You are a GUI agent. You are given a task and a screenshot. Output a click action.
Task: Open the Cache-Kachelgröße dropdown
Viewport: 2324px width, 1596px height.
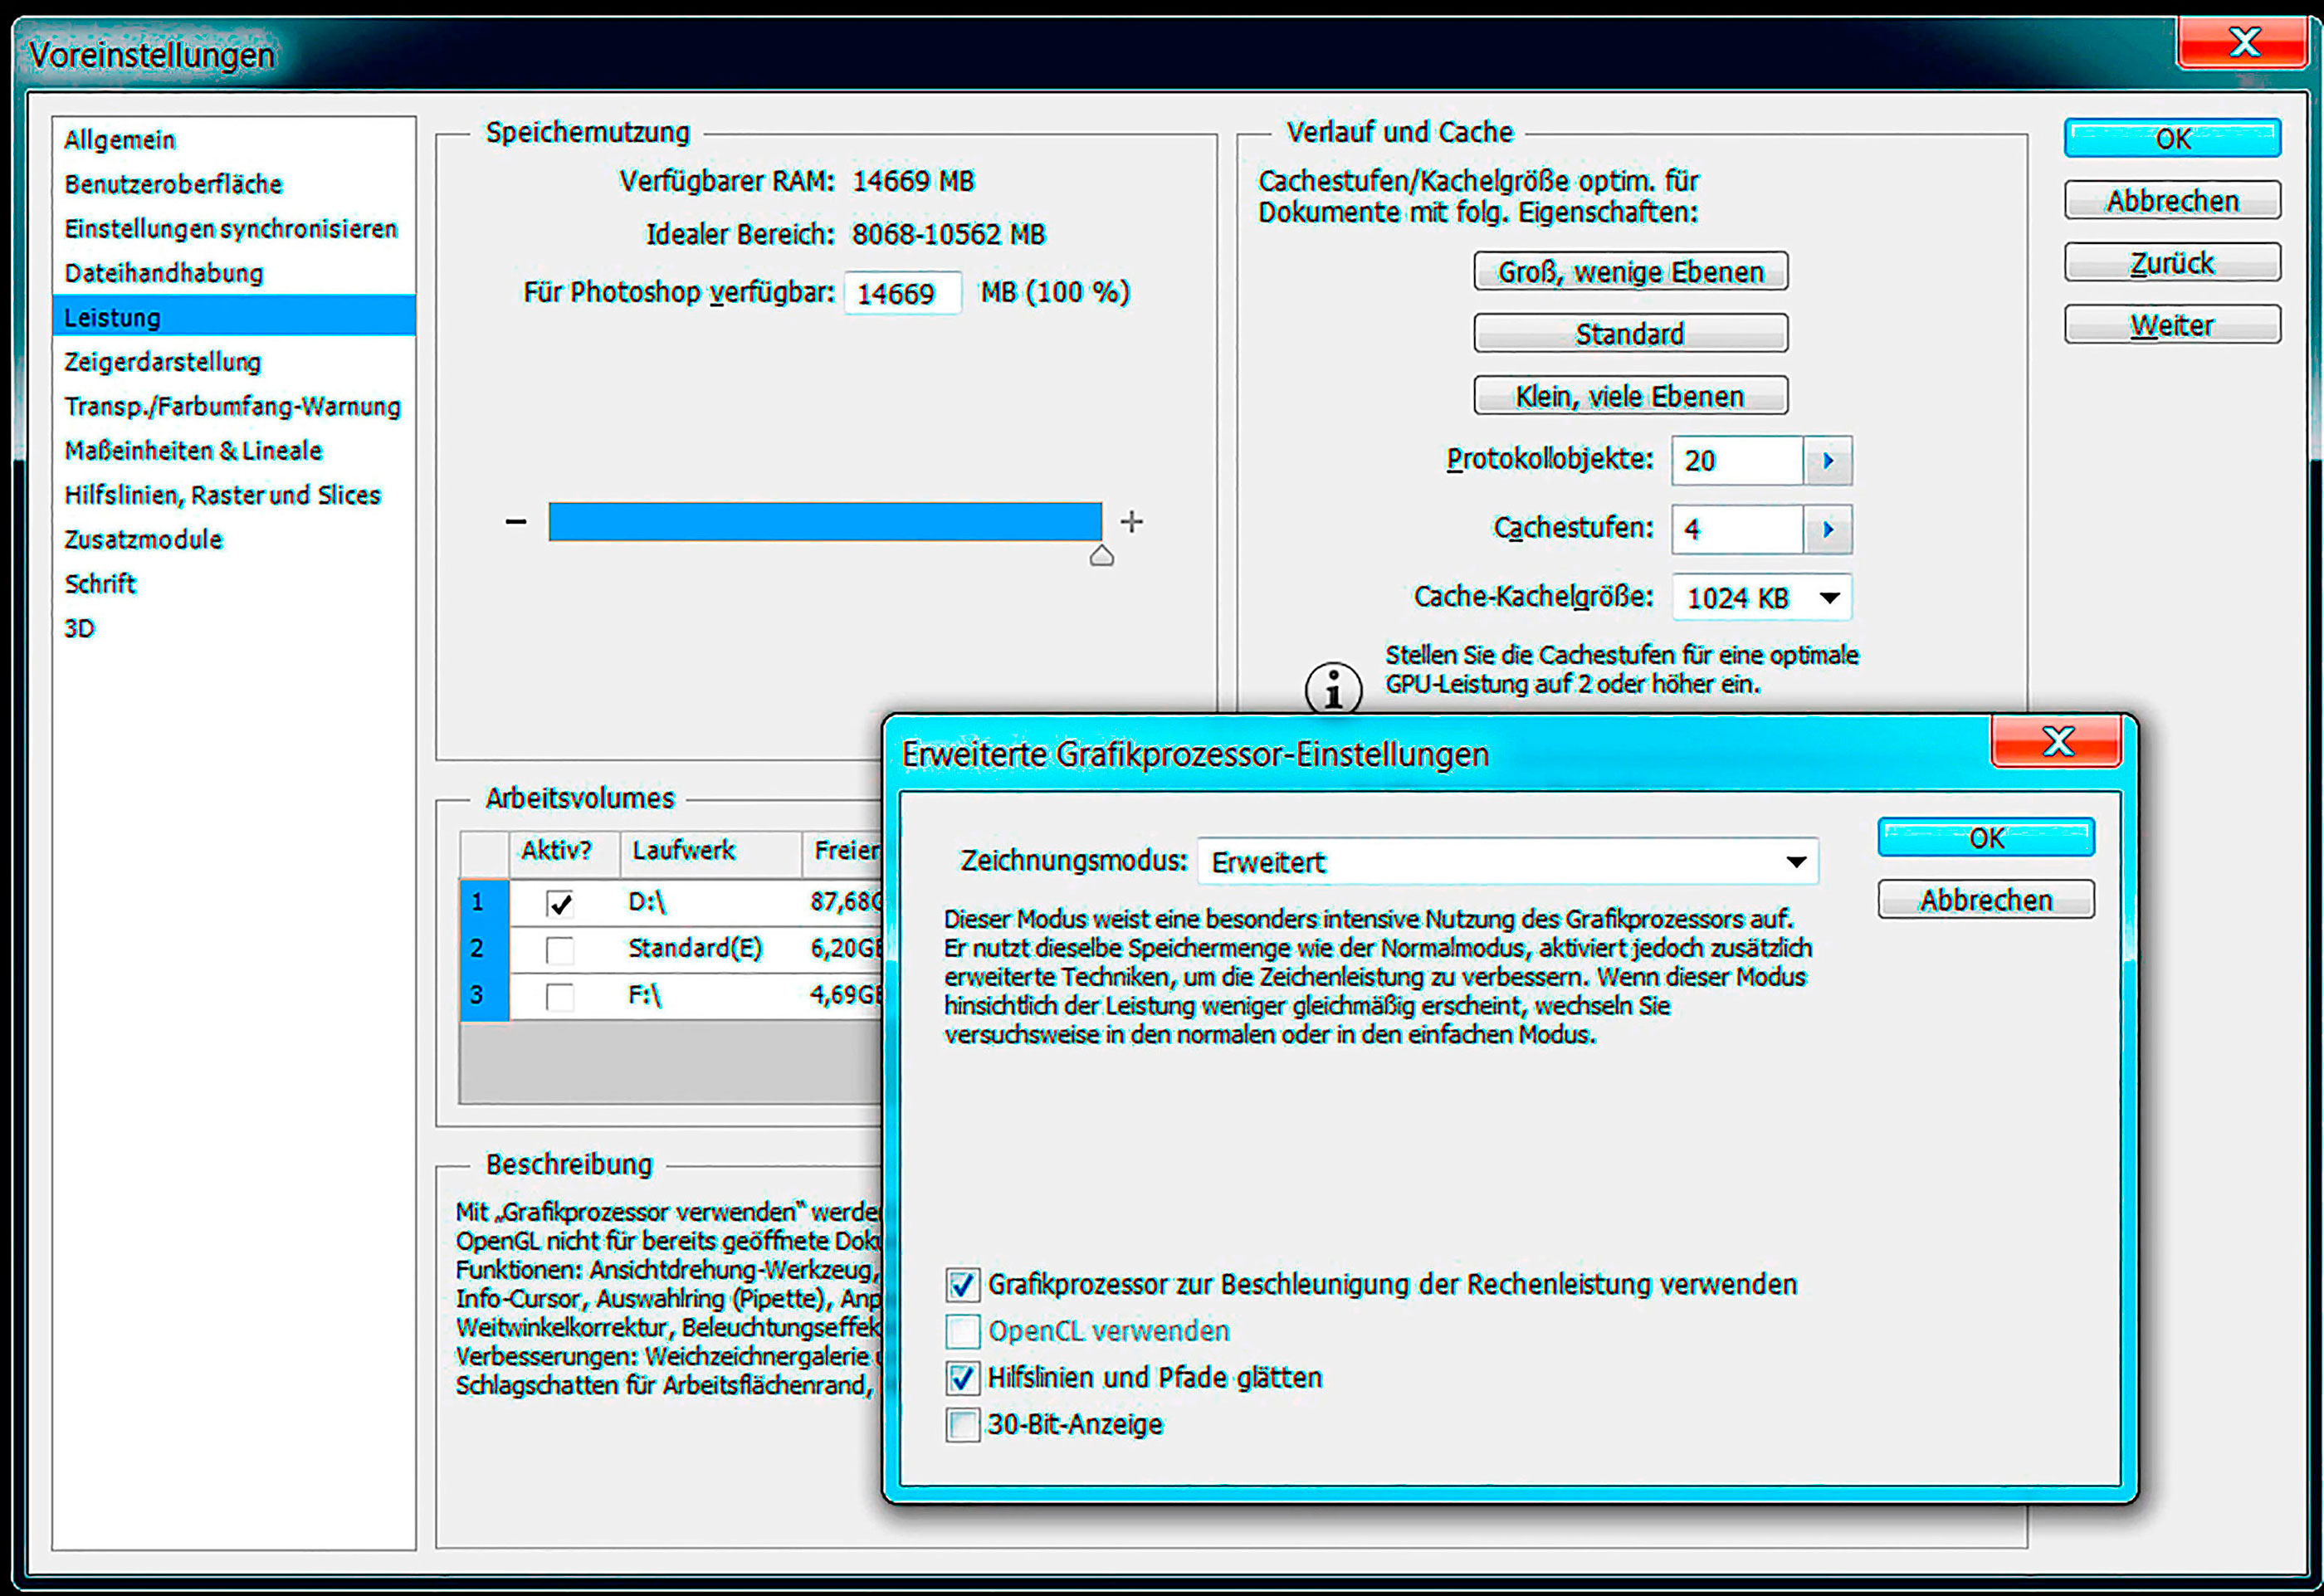click(1761, 597)
